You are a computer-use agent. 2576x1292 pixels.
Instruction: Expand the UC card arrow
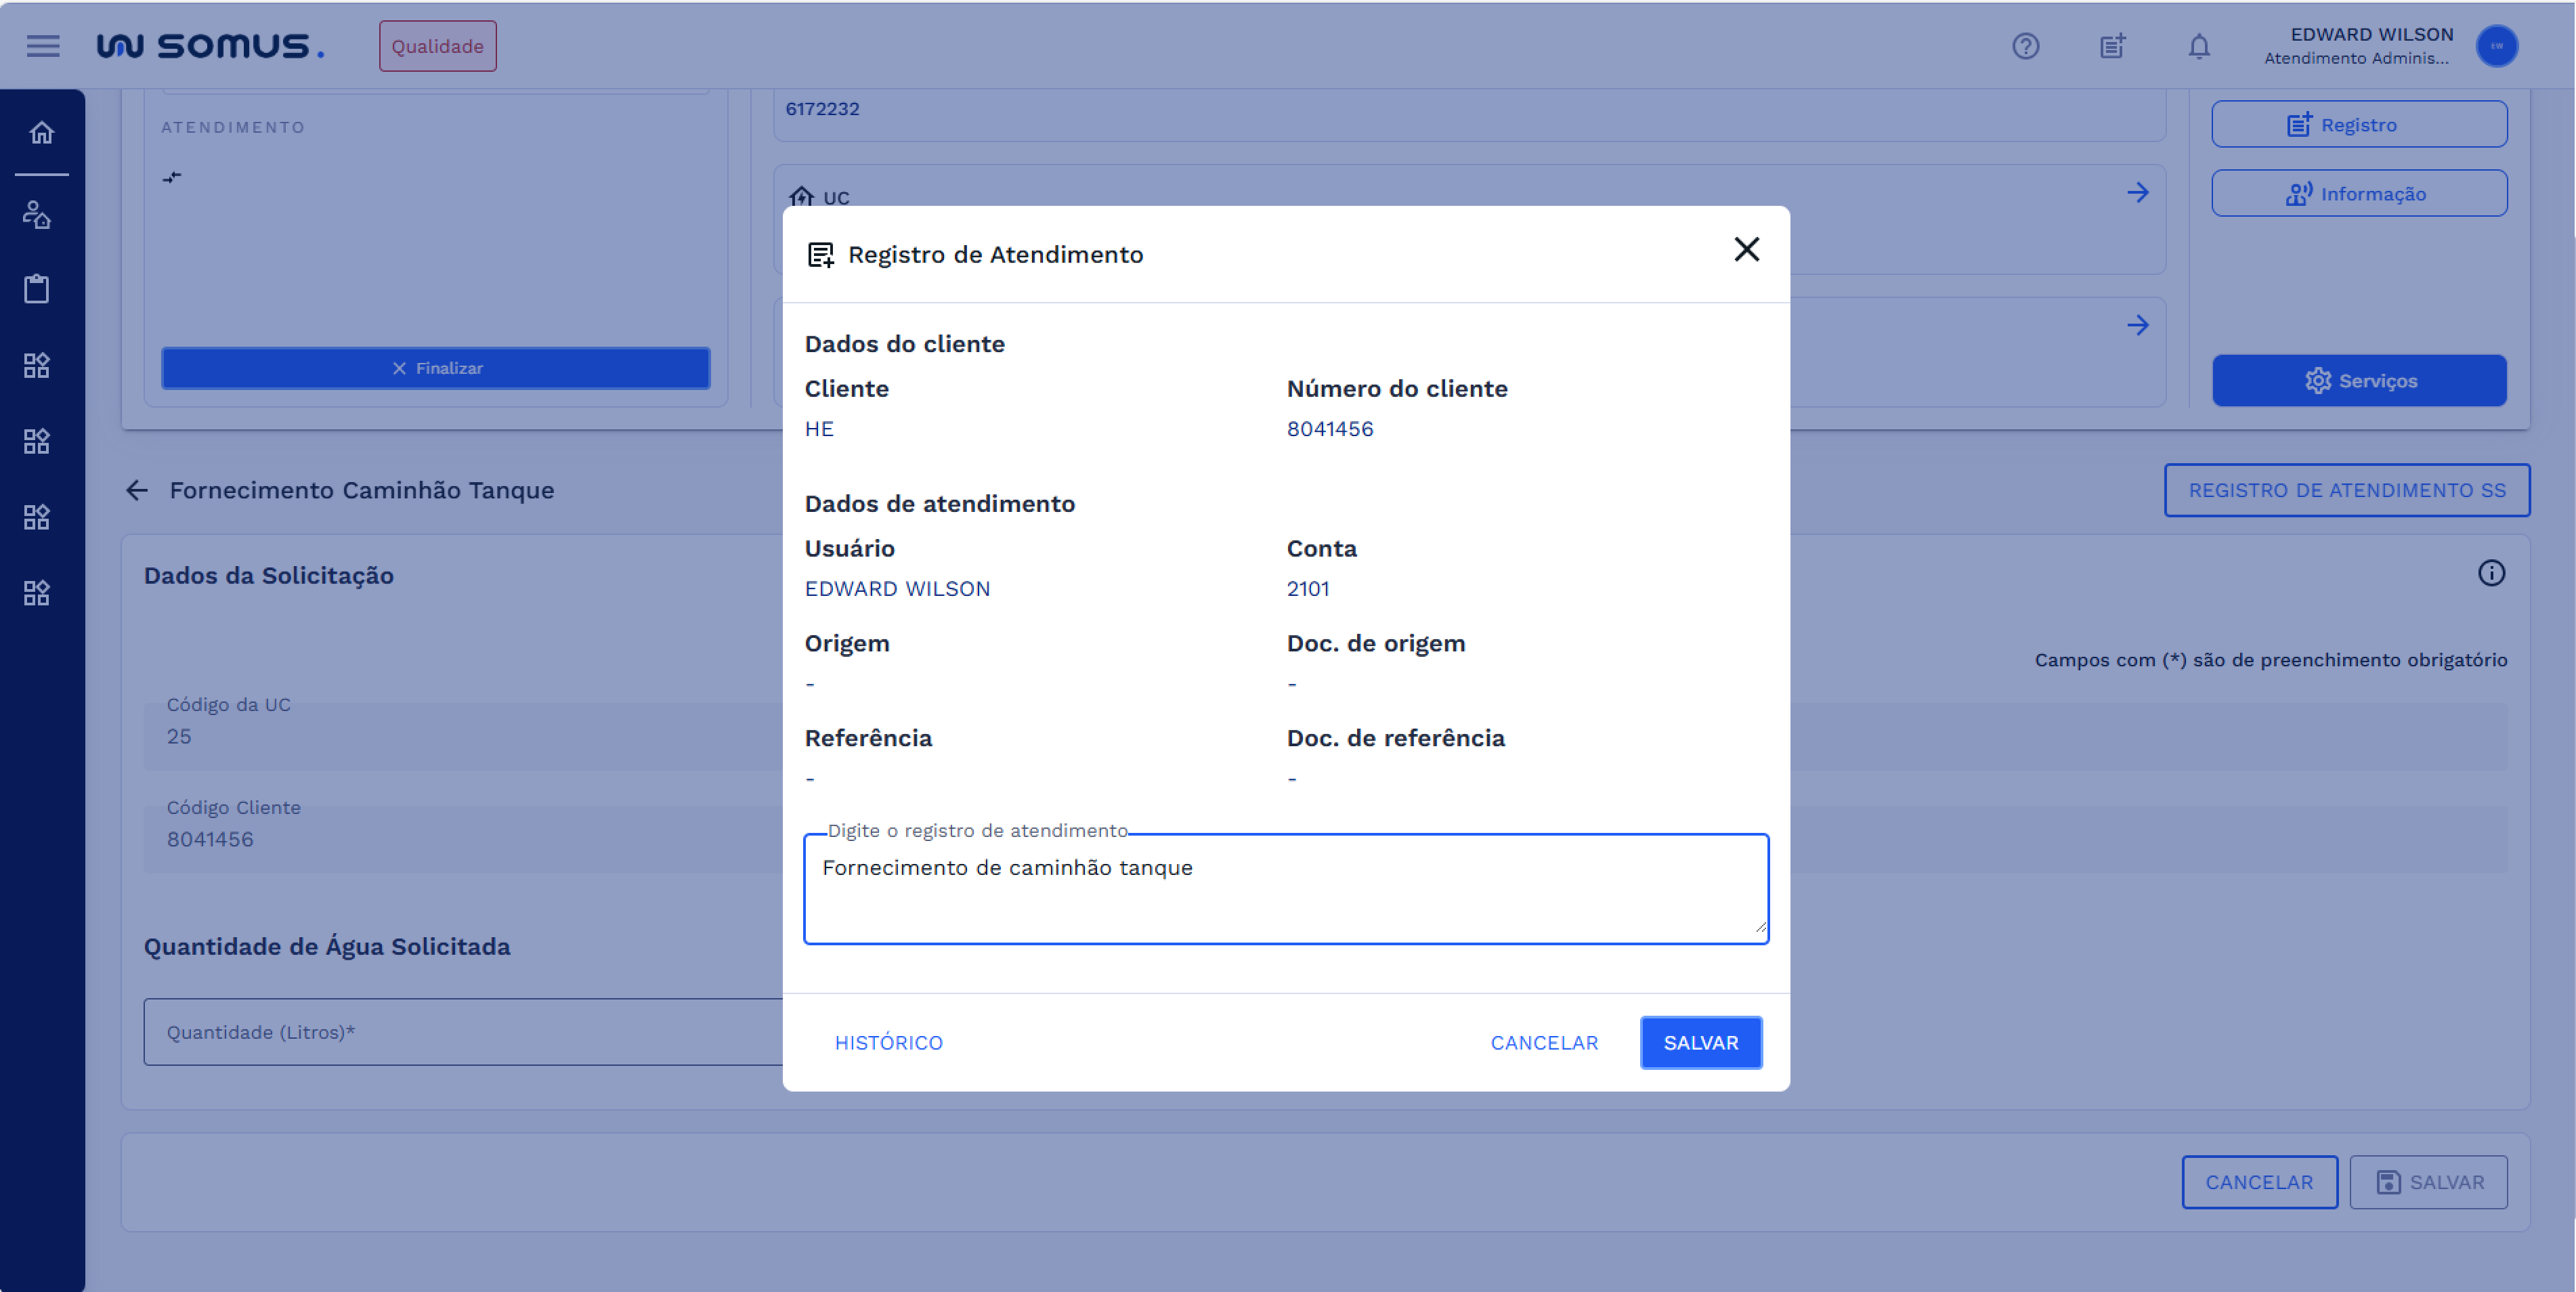(2137, 192)
